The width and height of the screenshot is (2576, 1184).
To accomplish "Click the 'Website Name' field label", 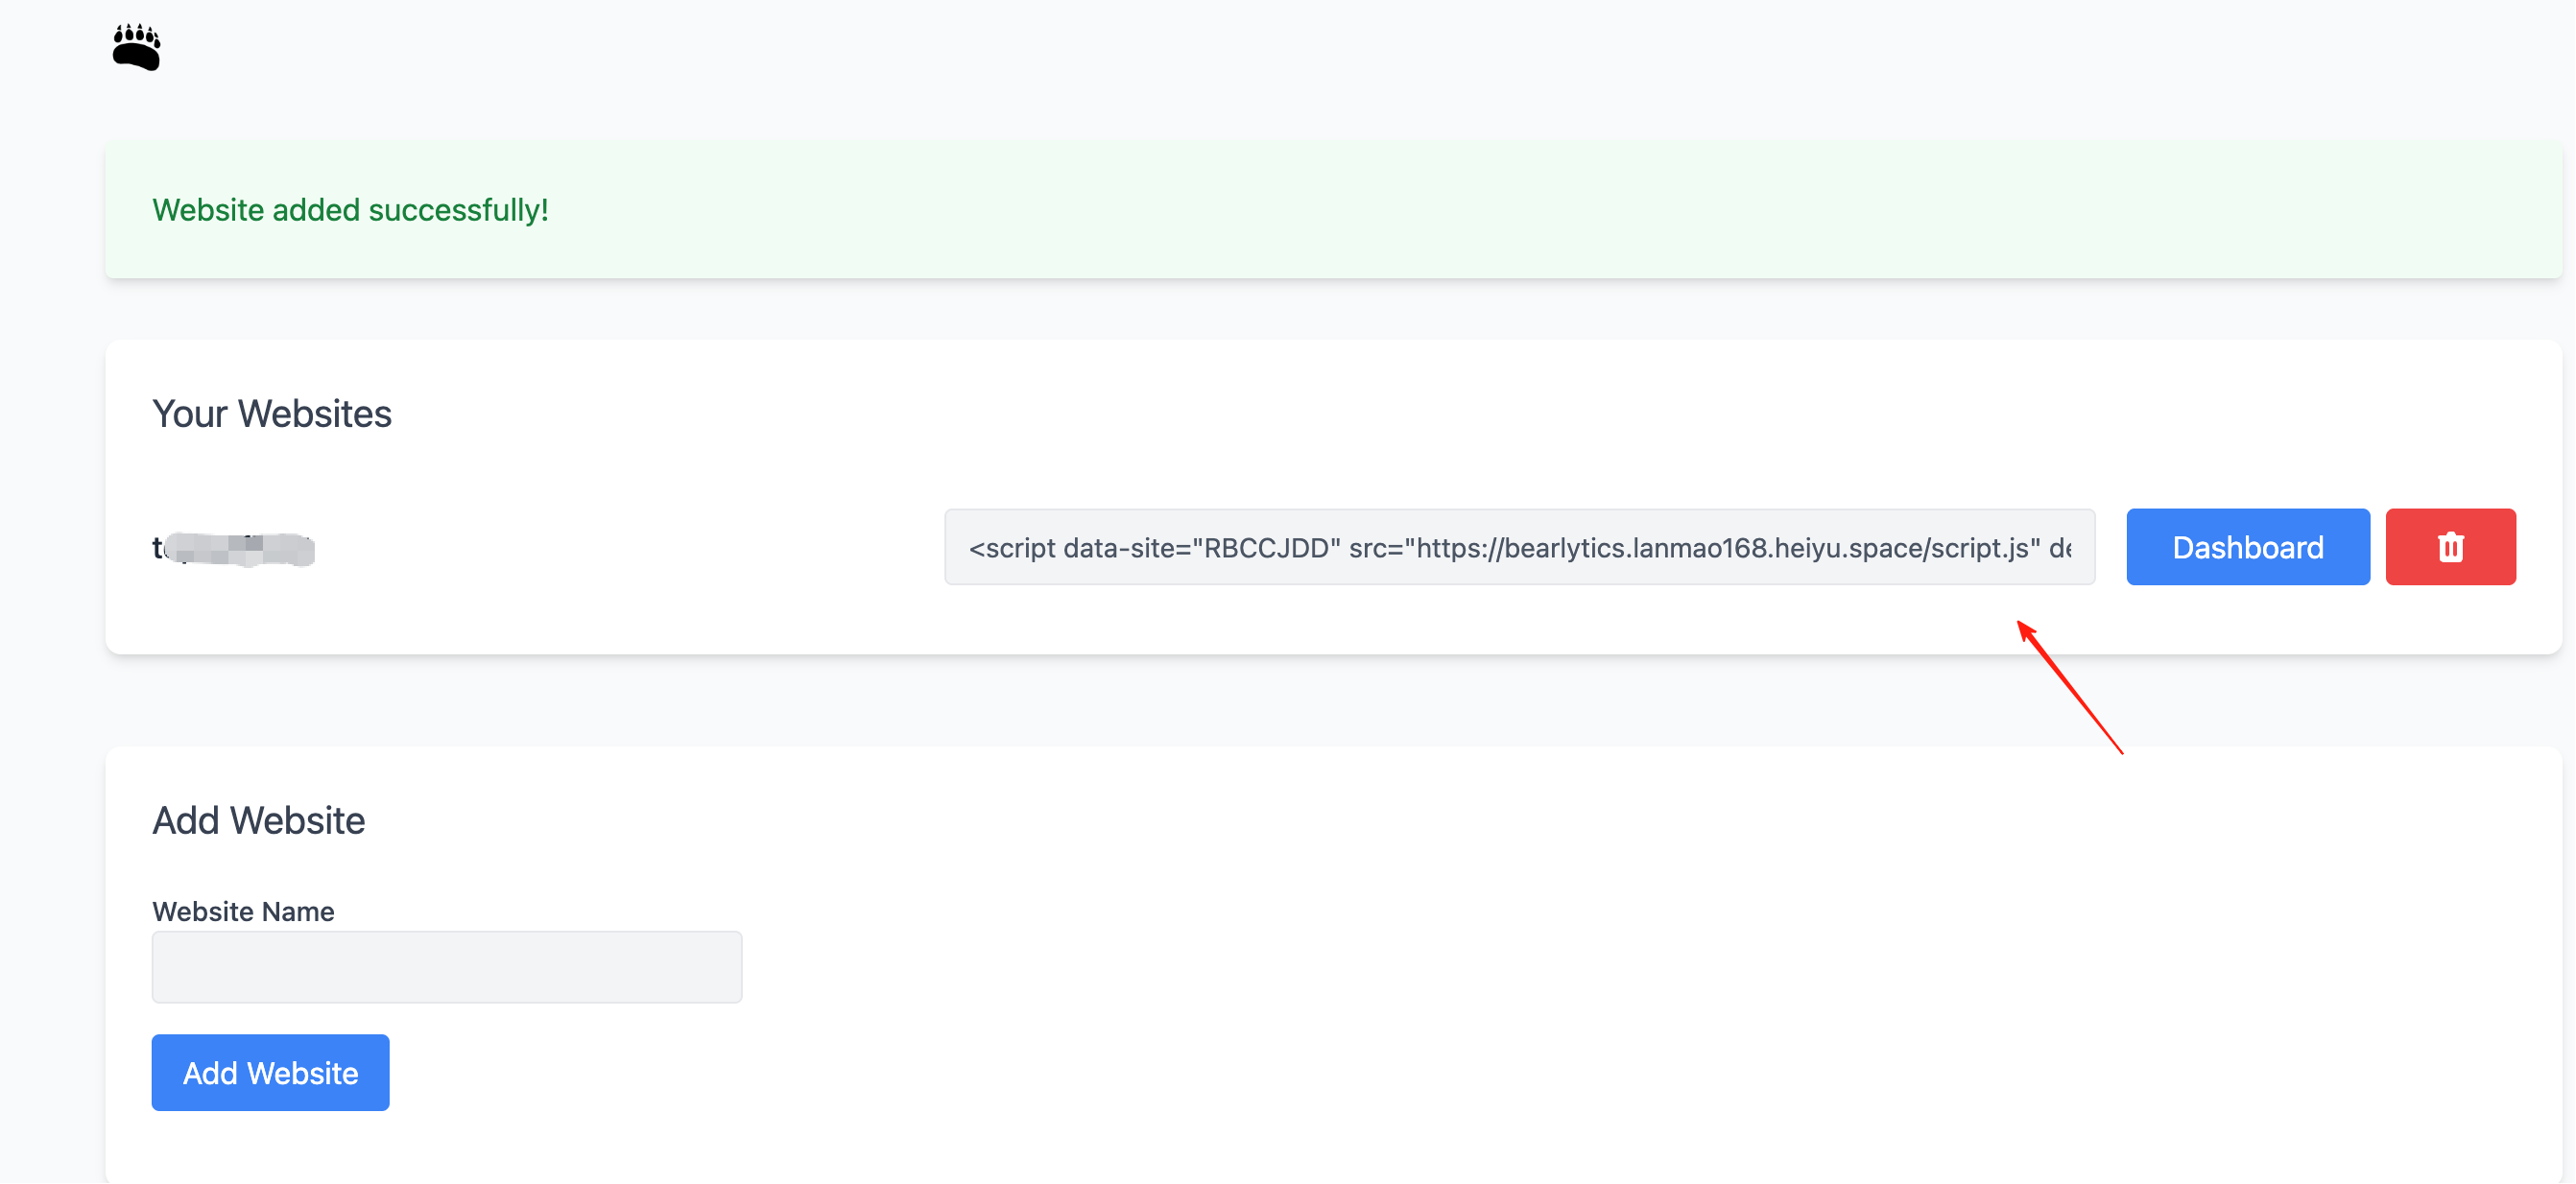I will pos(243,911).
